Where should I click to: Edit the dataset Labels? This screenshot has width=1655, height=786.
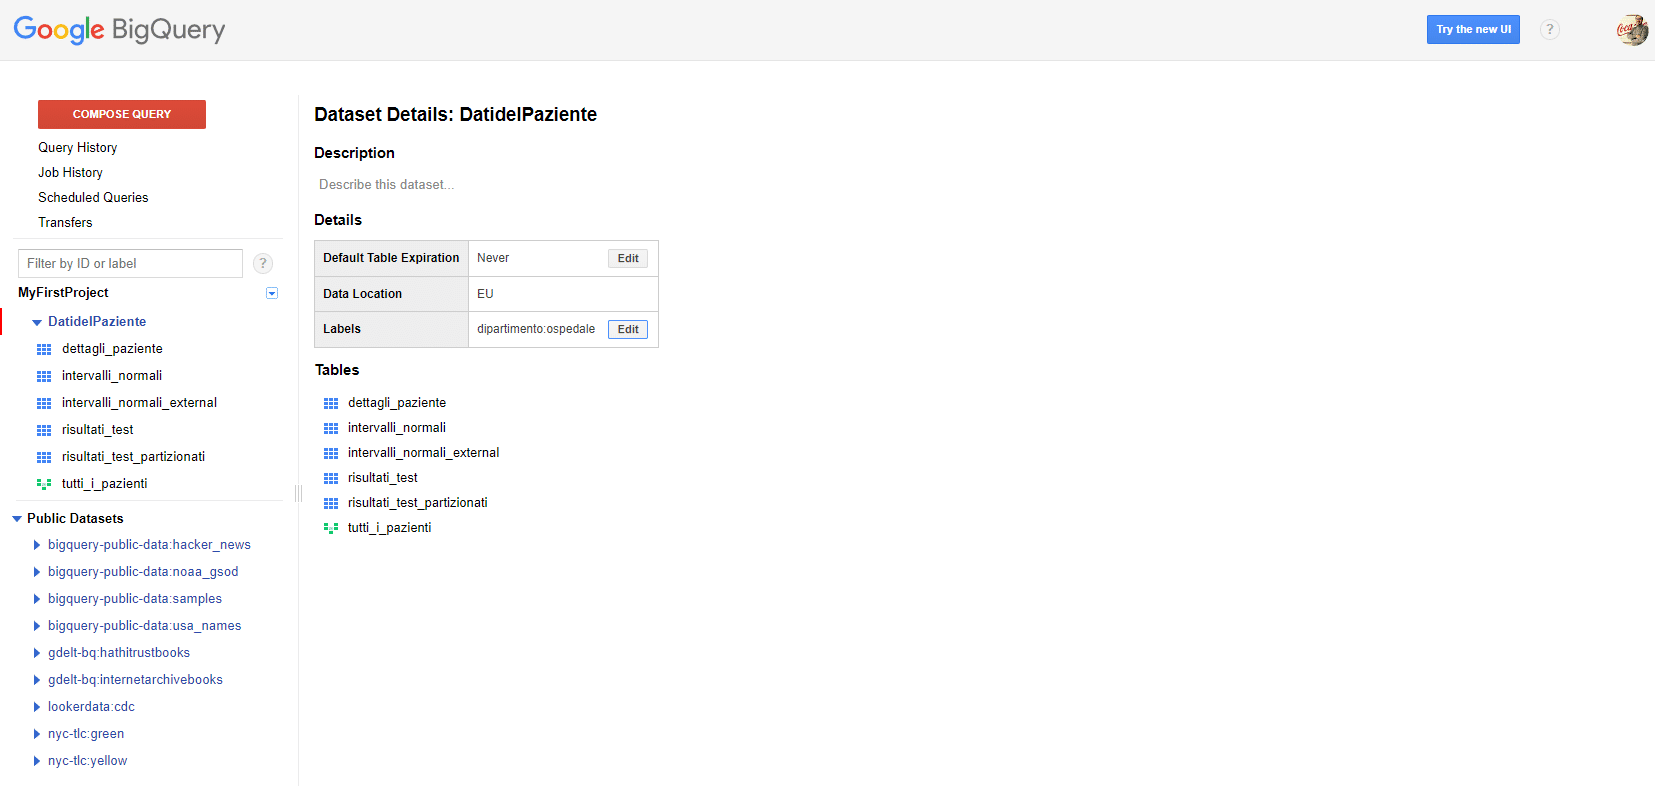point(628,329)
